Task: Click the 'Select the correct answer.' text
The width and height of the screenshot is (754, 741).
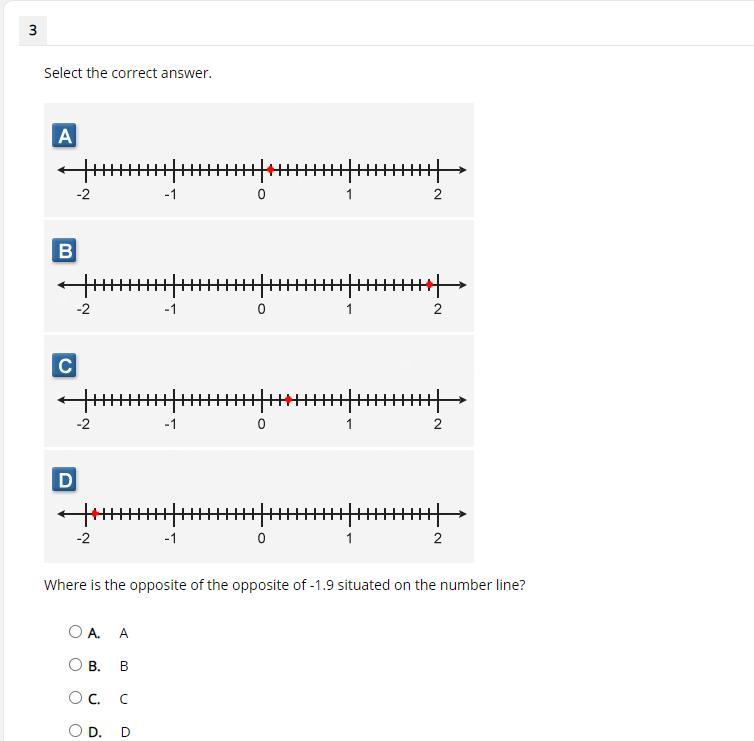Action: (x=128, y=73)
